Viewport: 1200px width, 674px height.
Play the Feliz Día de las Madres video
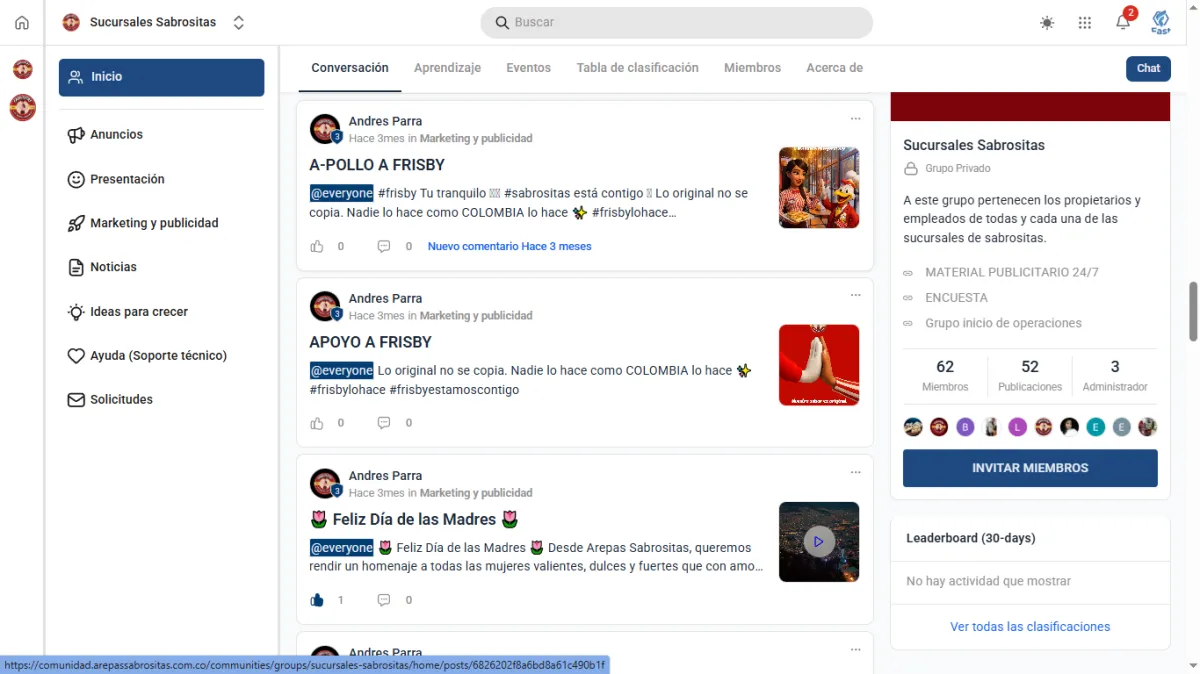(x=819, y=542)
